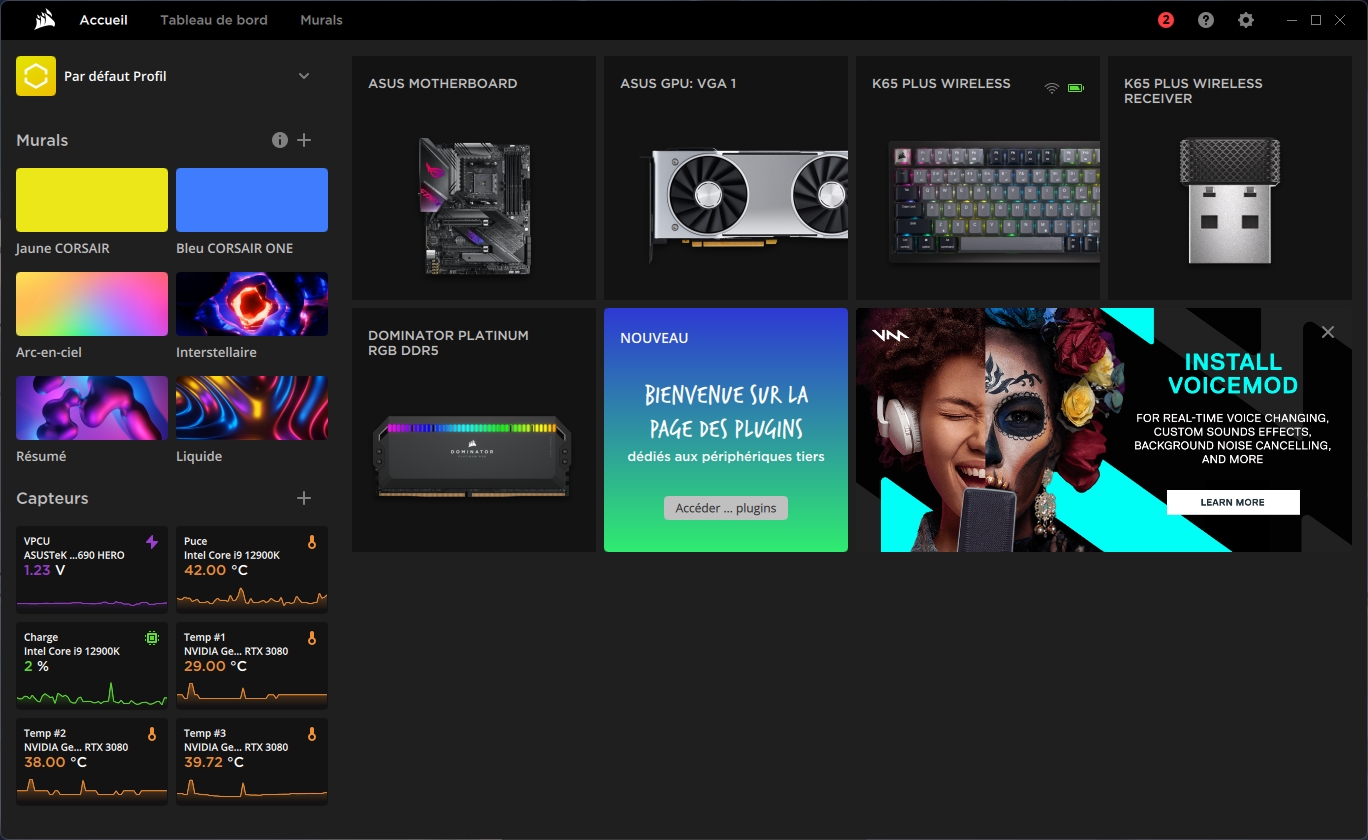Image resolution: width=1368 pixels, height=840 pixels.
Task: Open the ASUS GPU: VGA 1 tile
Action: pos(726,178)
